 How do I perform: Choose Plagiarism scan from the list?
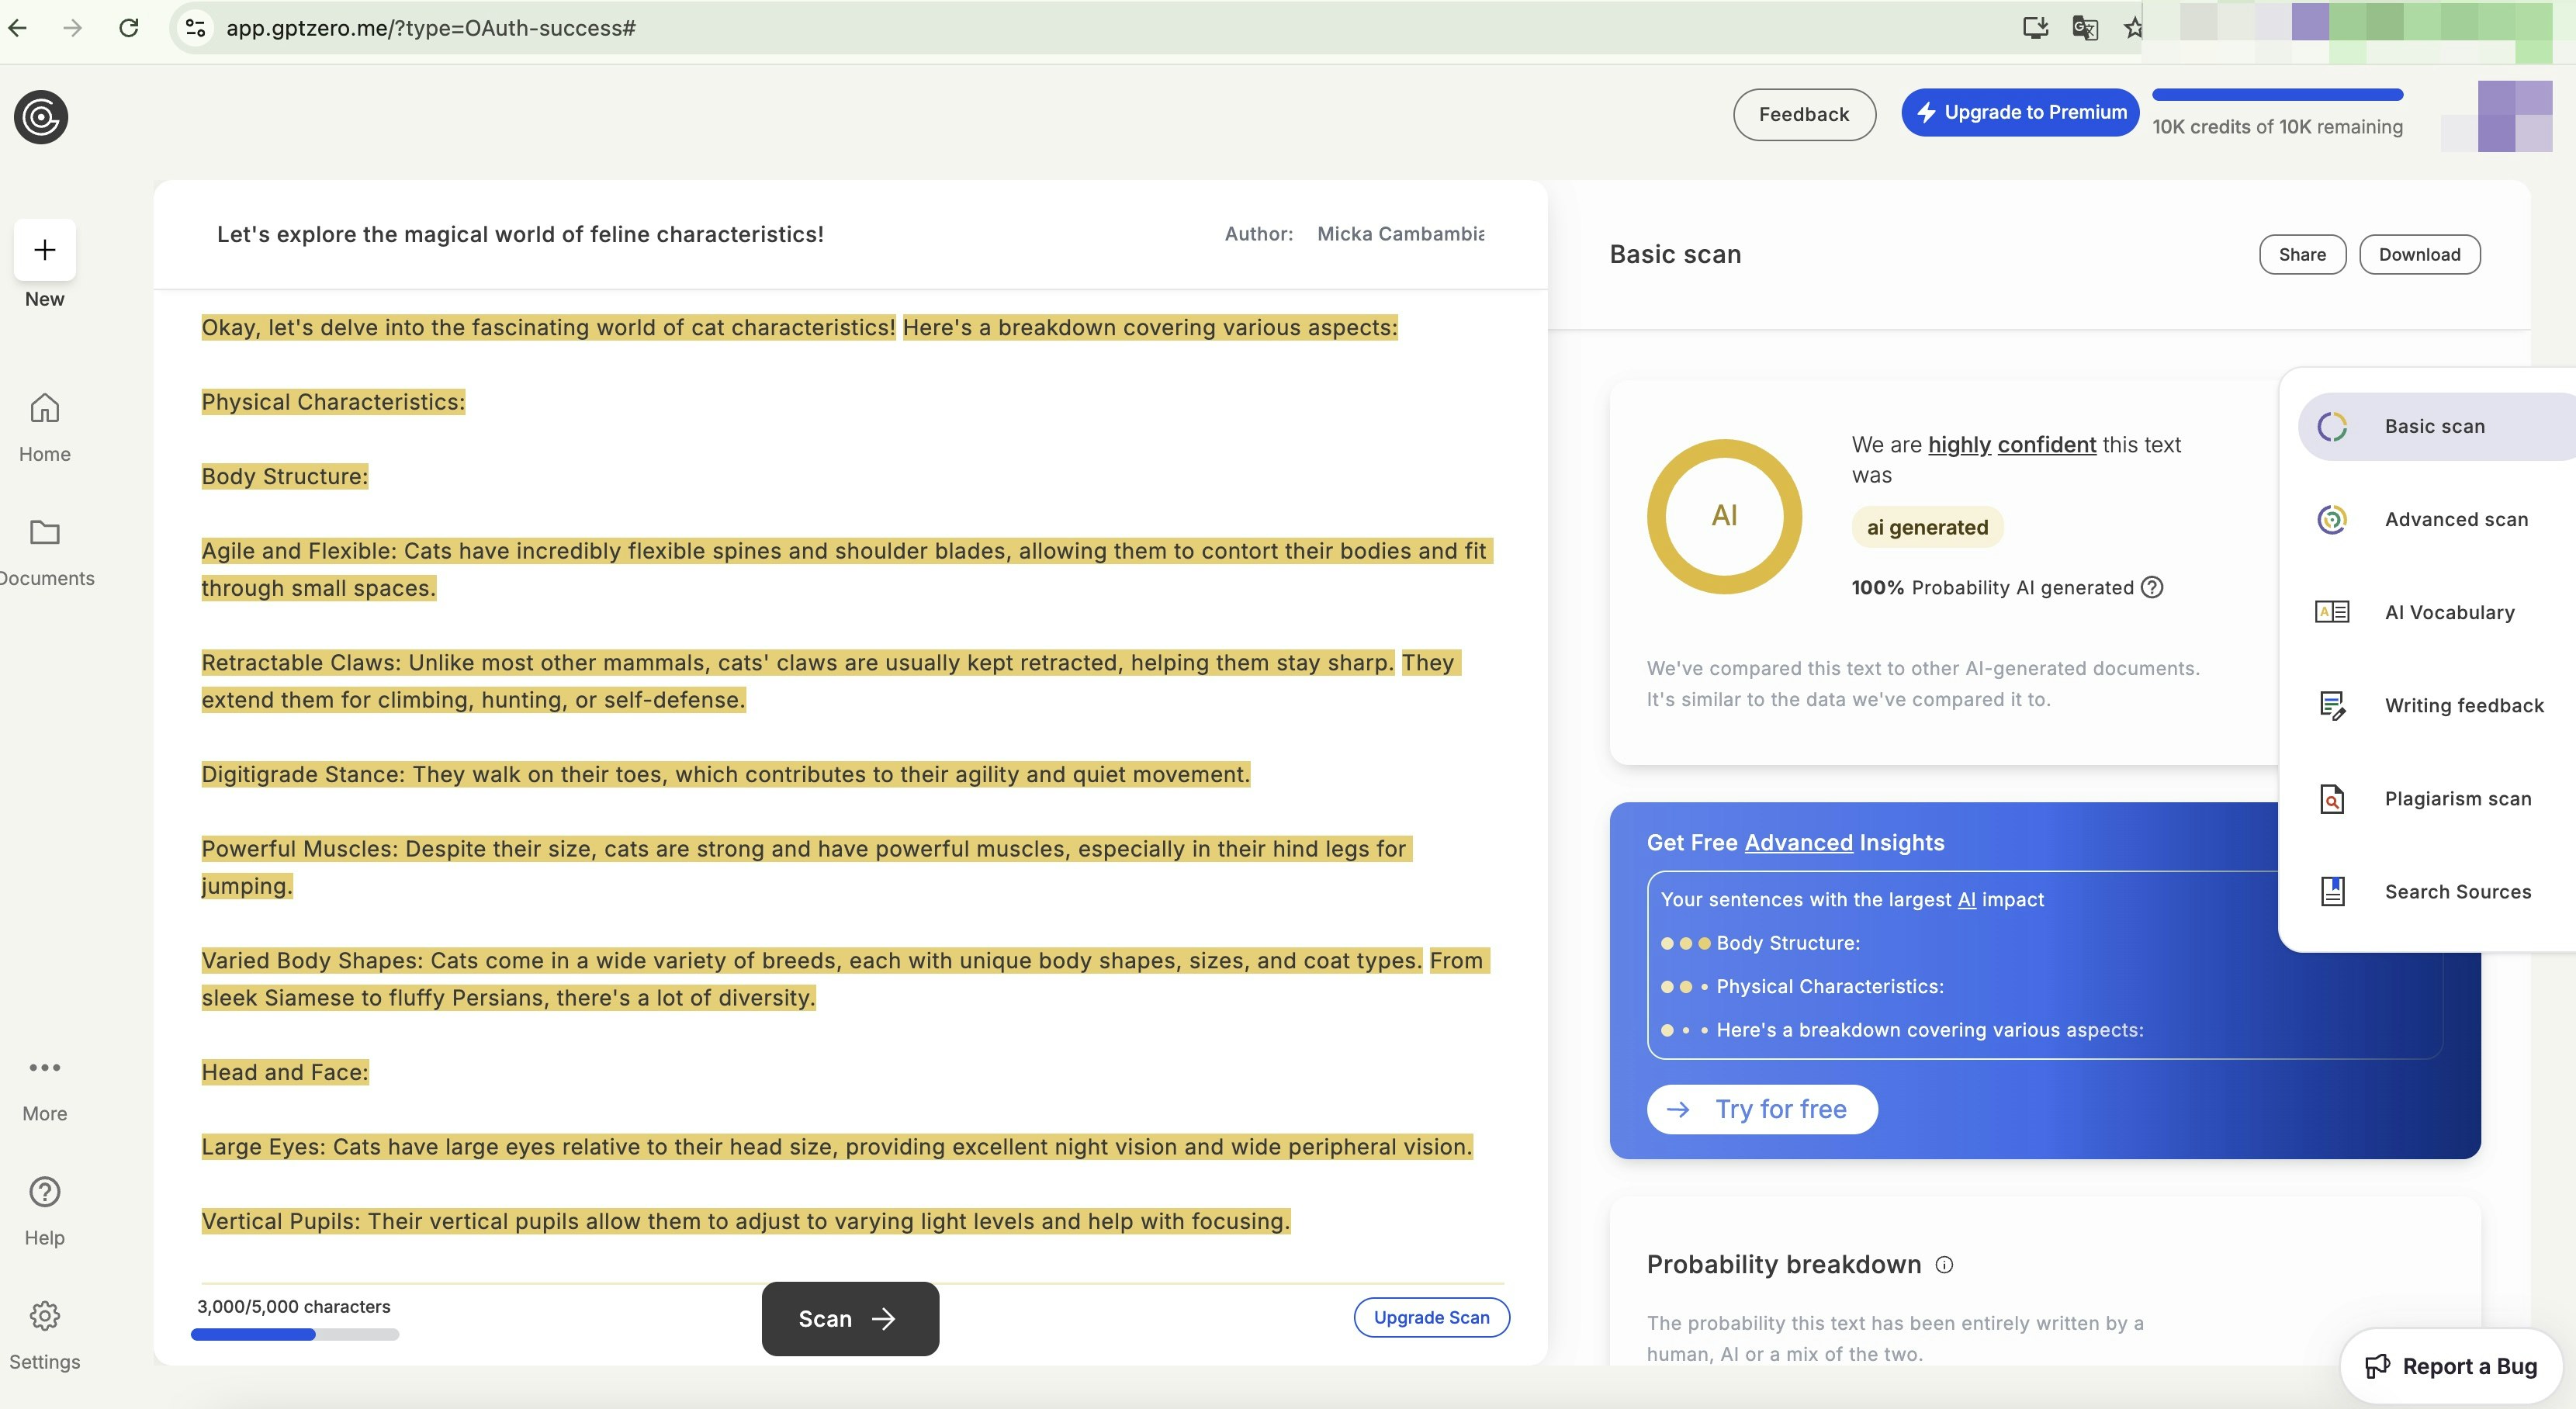tap(2457, 798)
